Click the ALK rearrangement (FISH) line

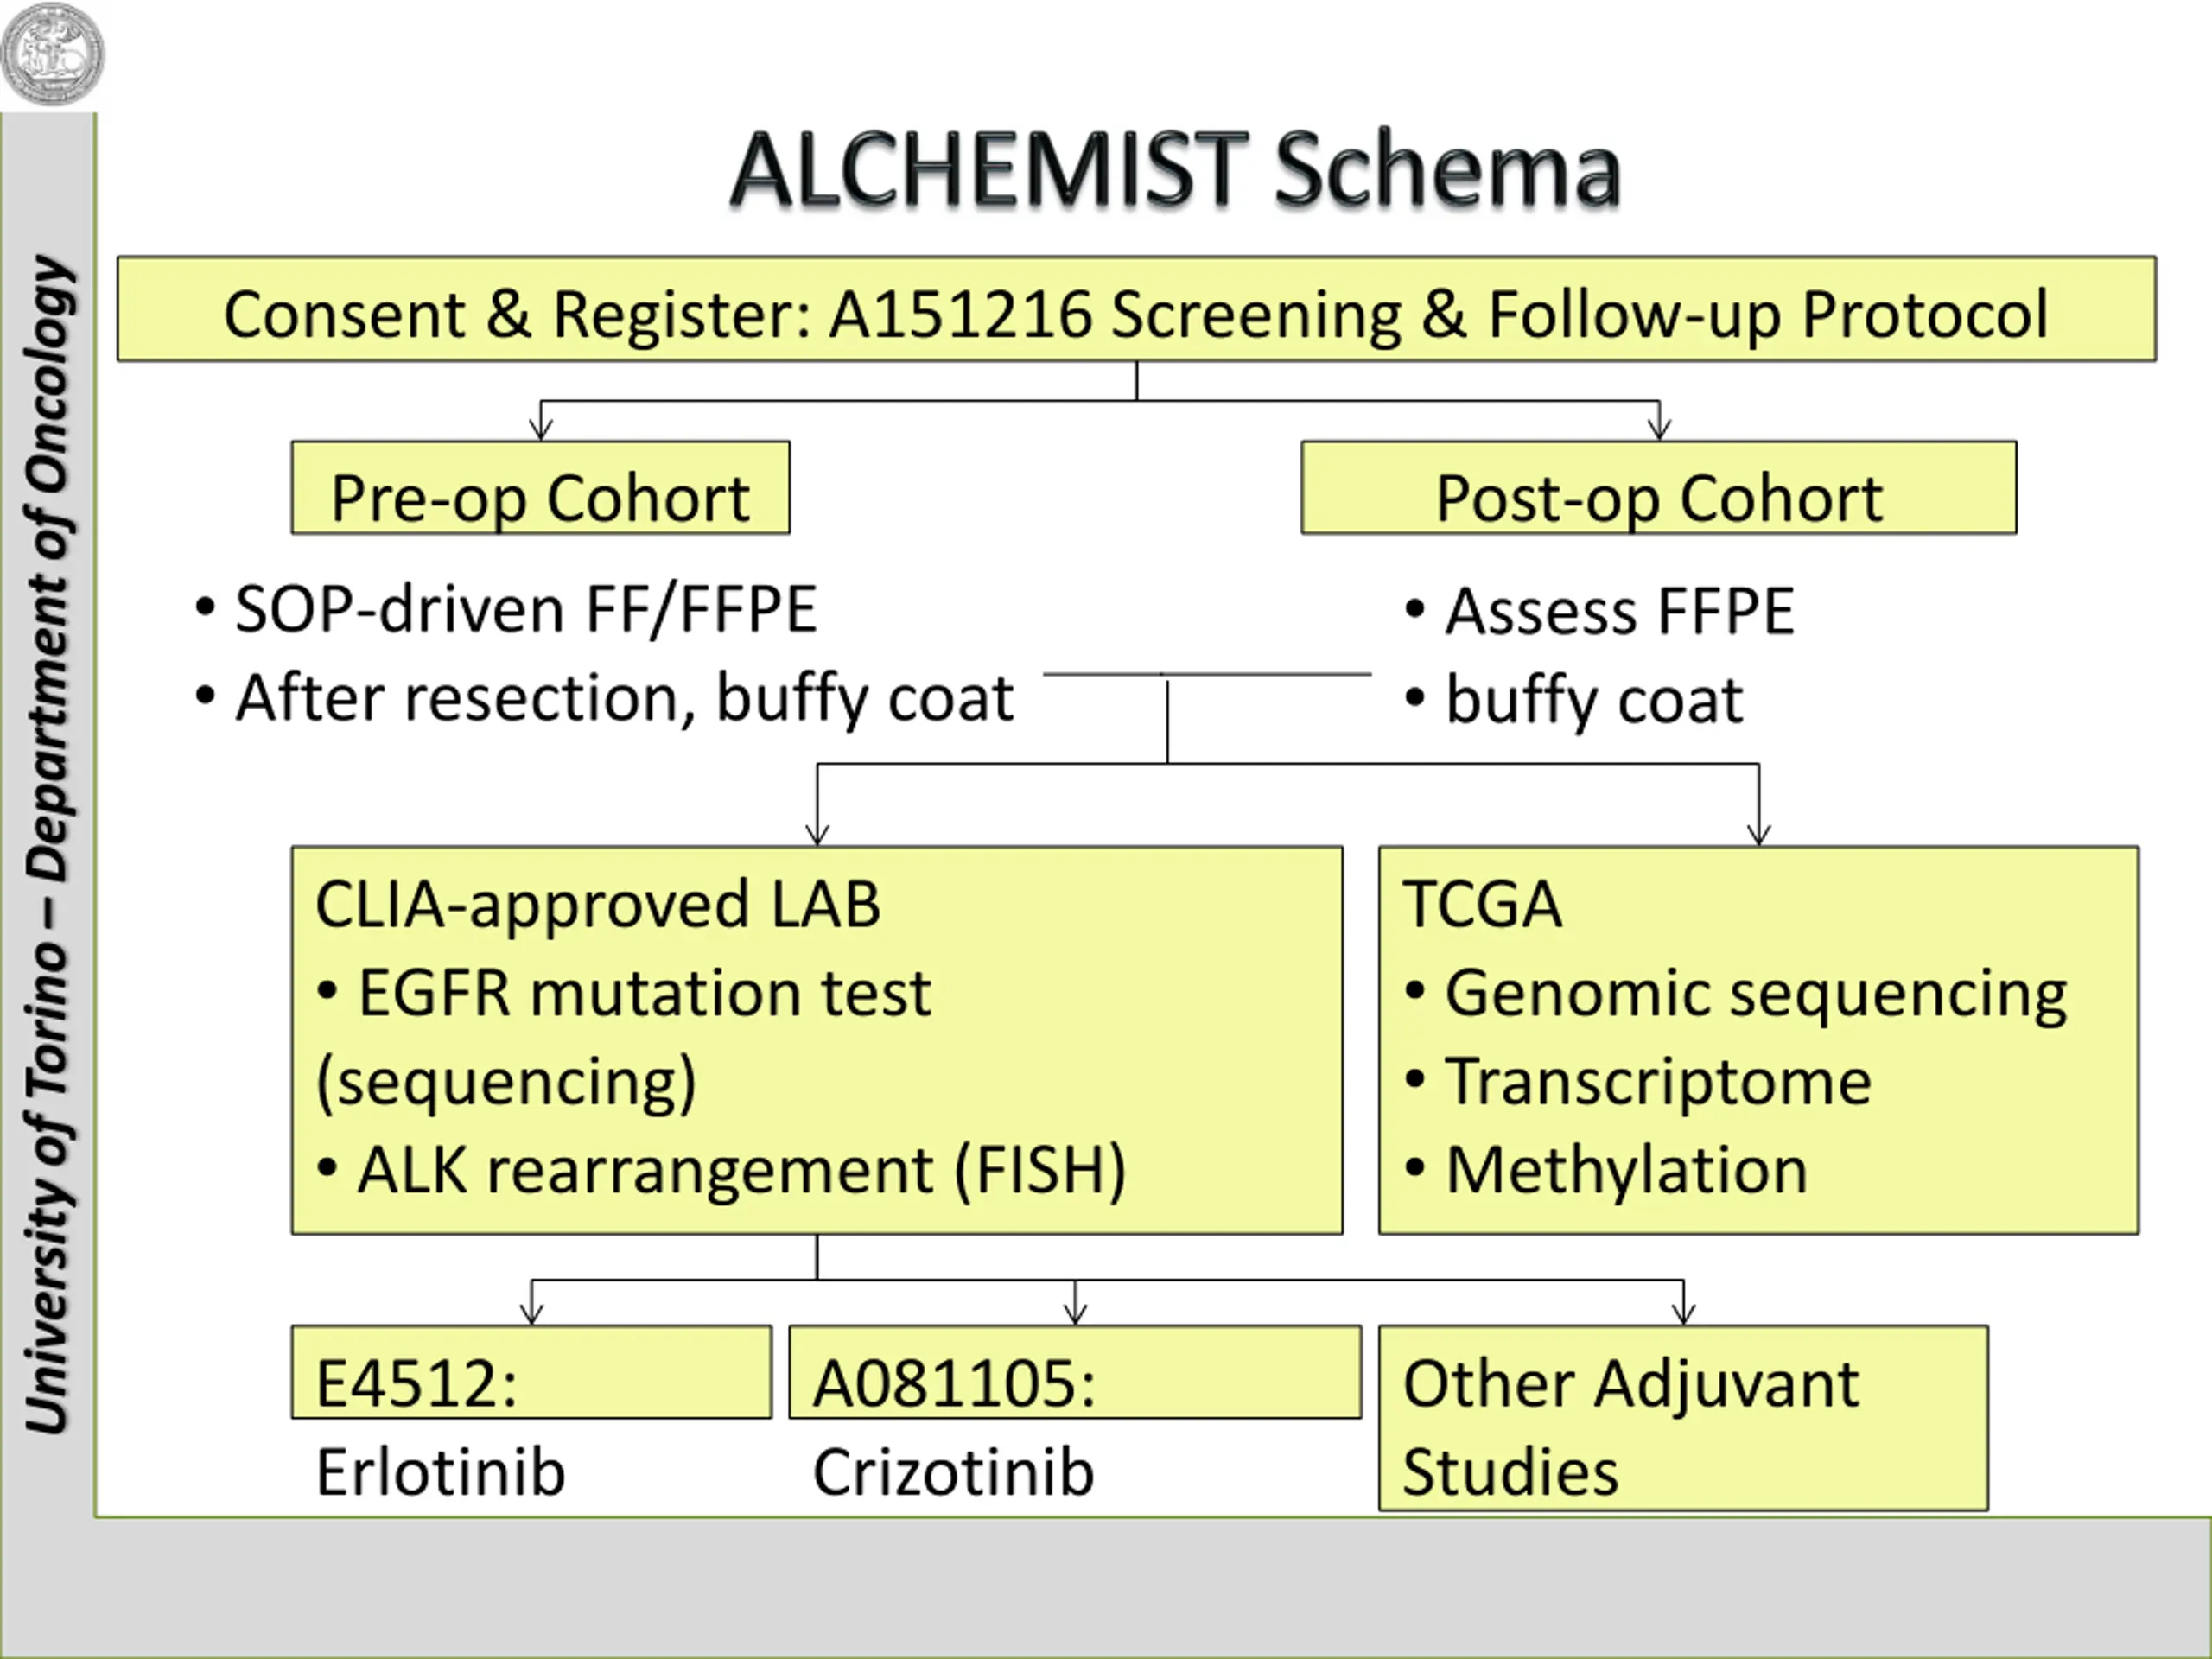721,1170
